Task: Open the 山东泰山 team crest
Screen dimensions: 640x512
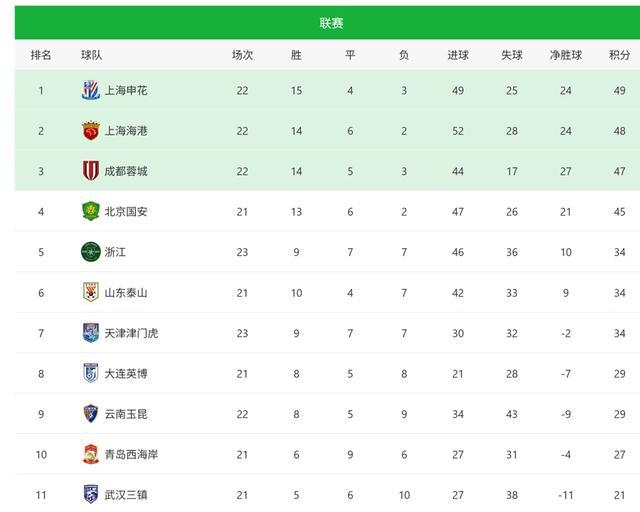Action: pyautogui.click(x=91, y=292)
